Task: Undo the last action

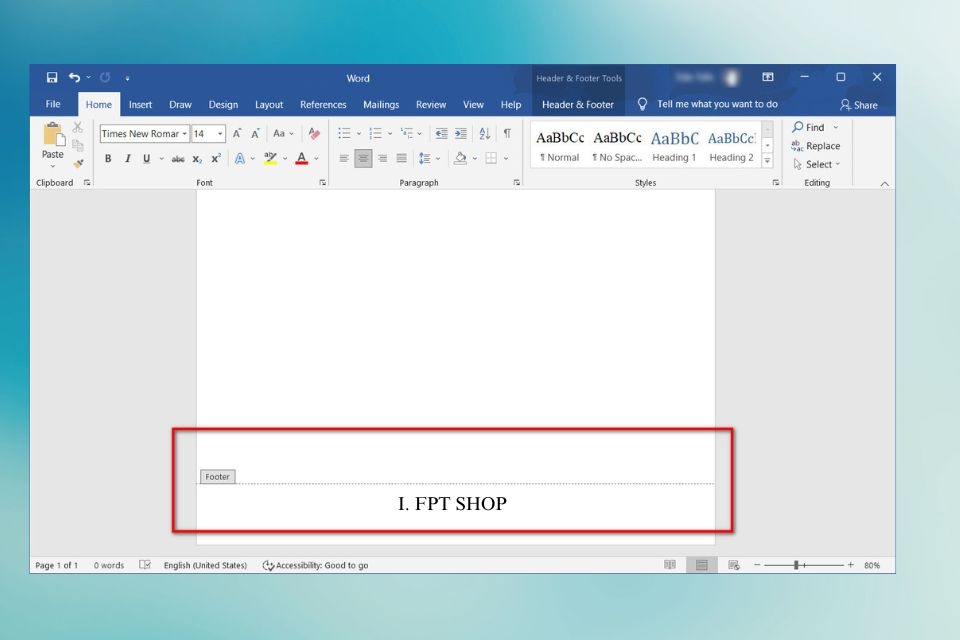Action: tap(74, 78)
